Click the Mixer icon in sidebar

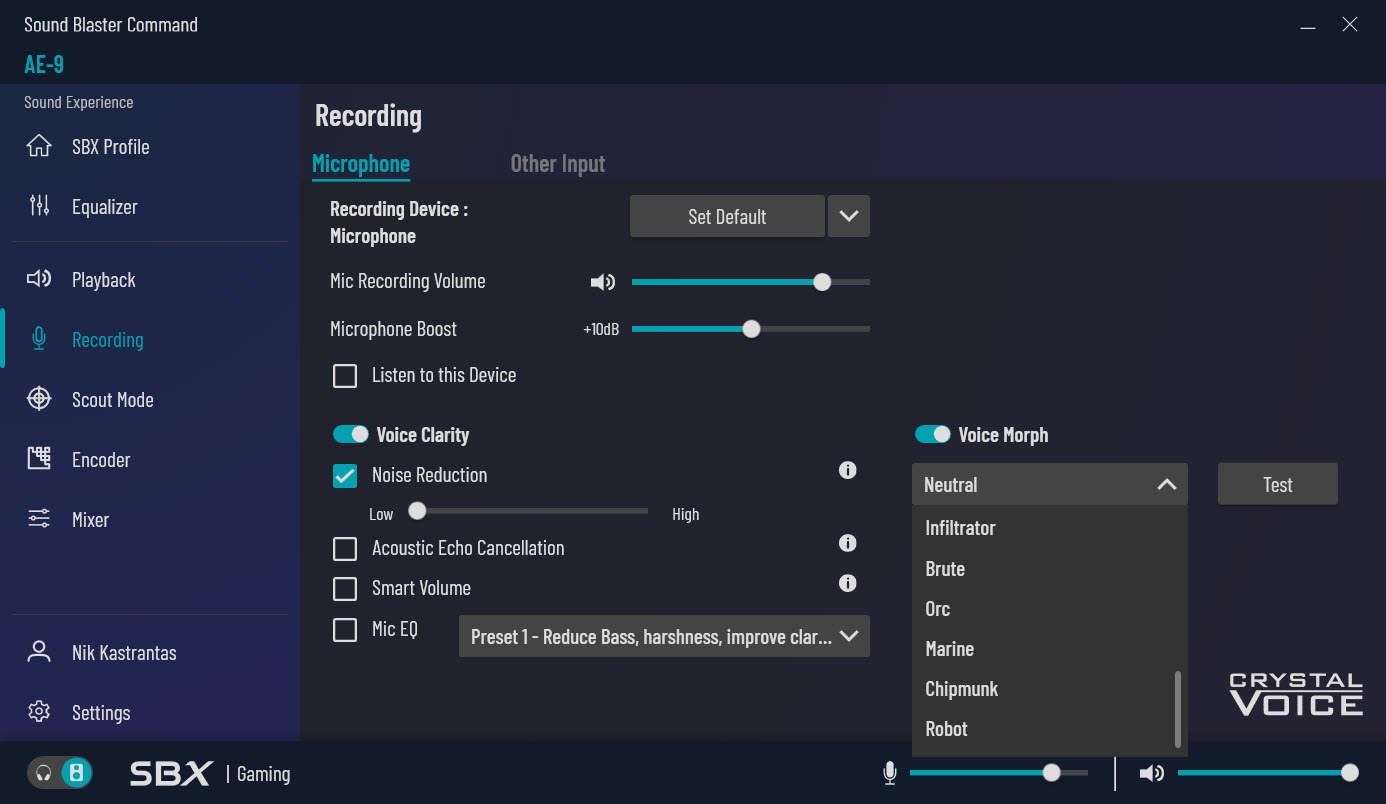pyautogui.click(x=39, y=519)
